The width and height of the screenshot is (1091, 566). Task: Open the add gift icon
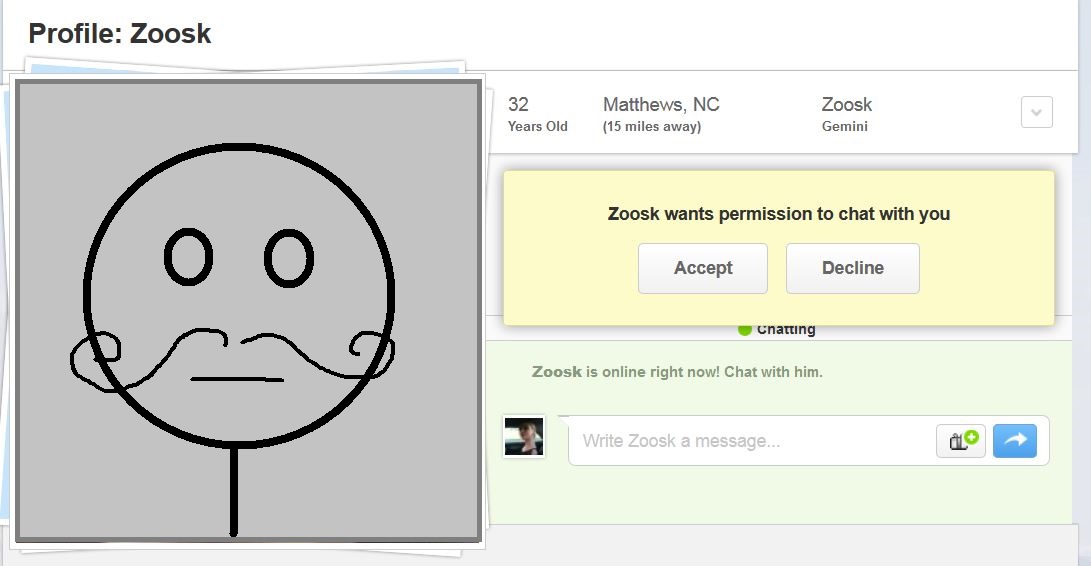[x=961, y=440]
